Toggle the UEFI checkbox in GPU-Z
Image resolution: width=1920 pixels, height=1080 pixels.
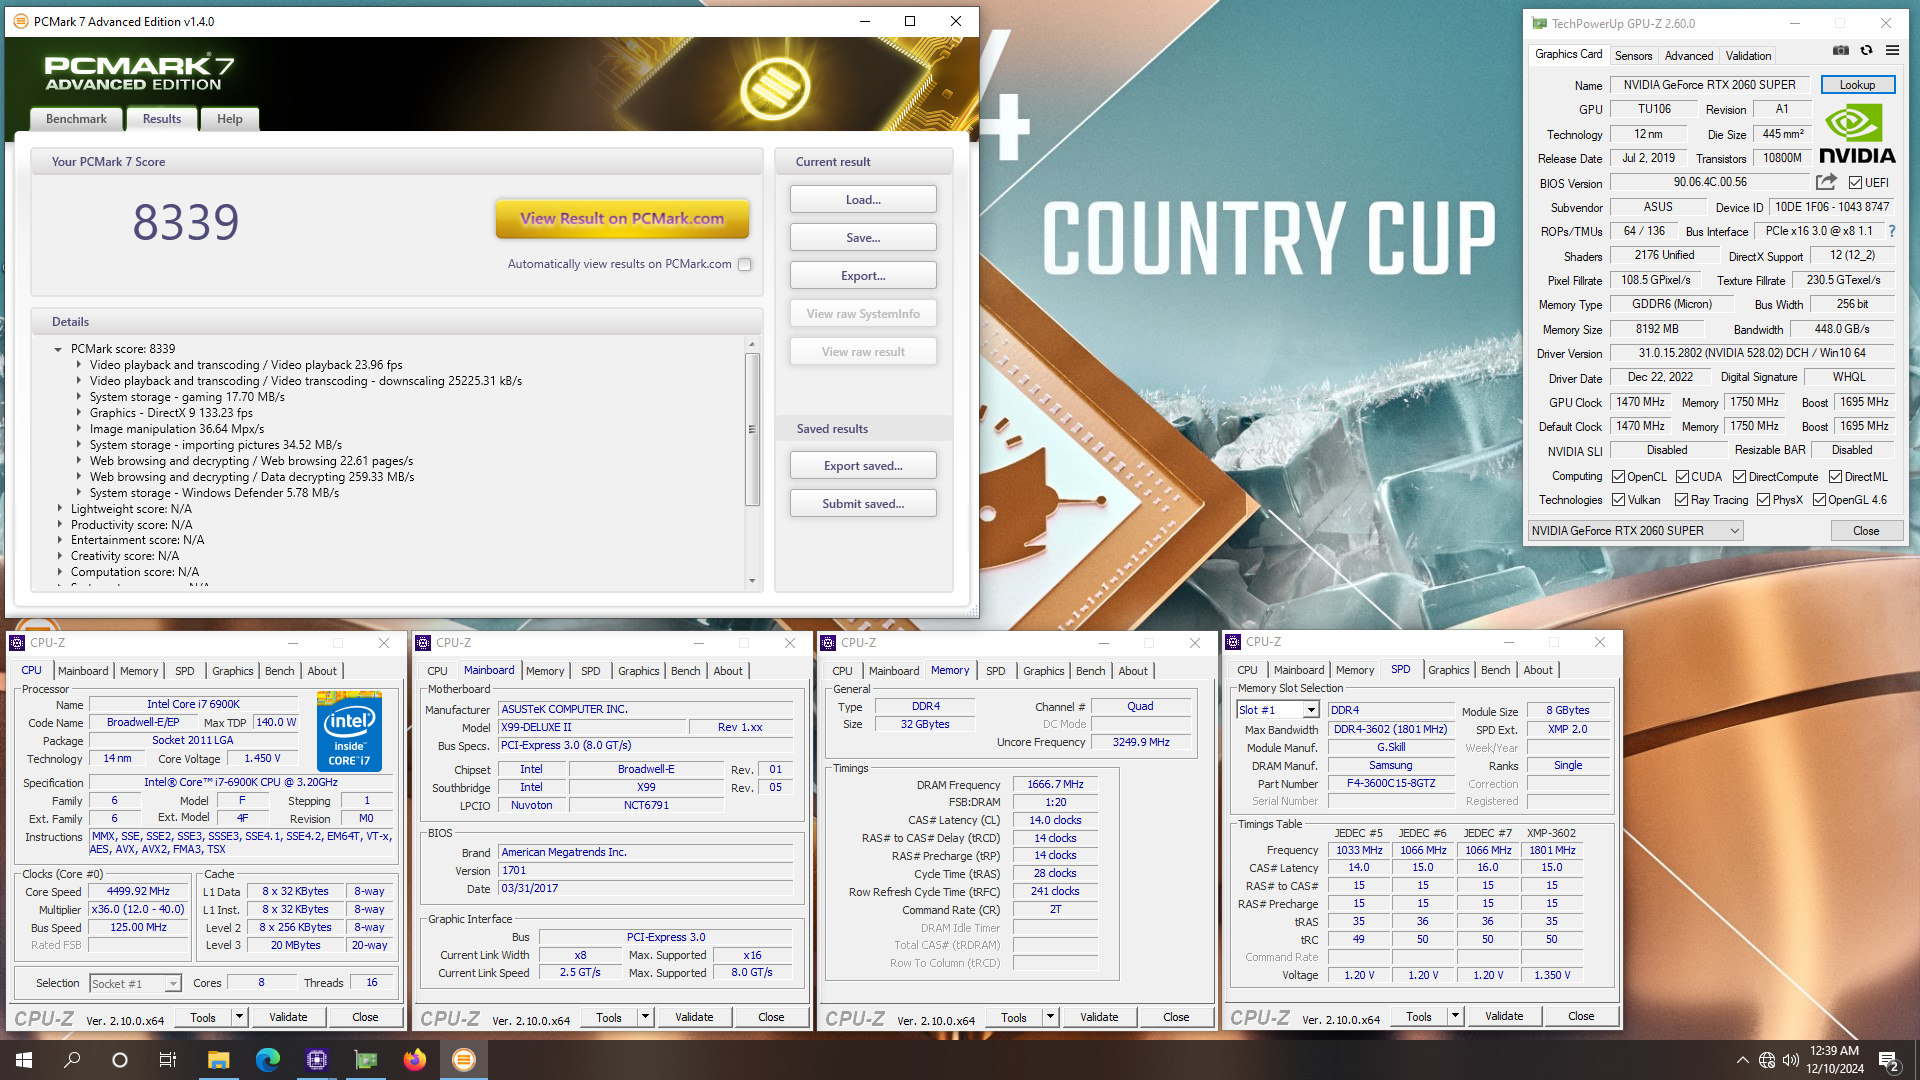point(1856,183)
